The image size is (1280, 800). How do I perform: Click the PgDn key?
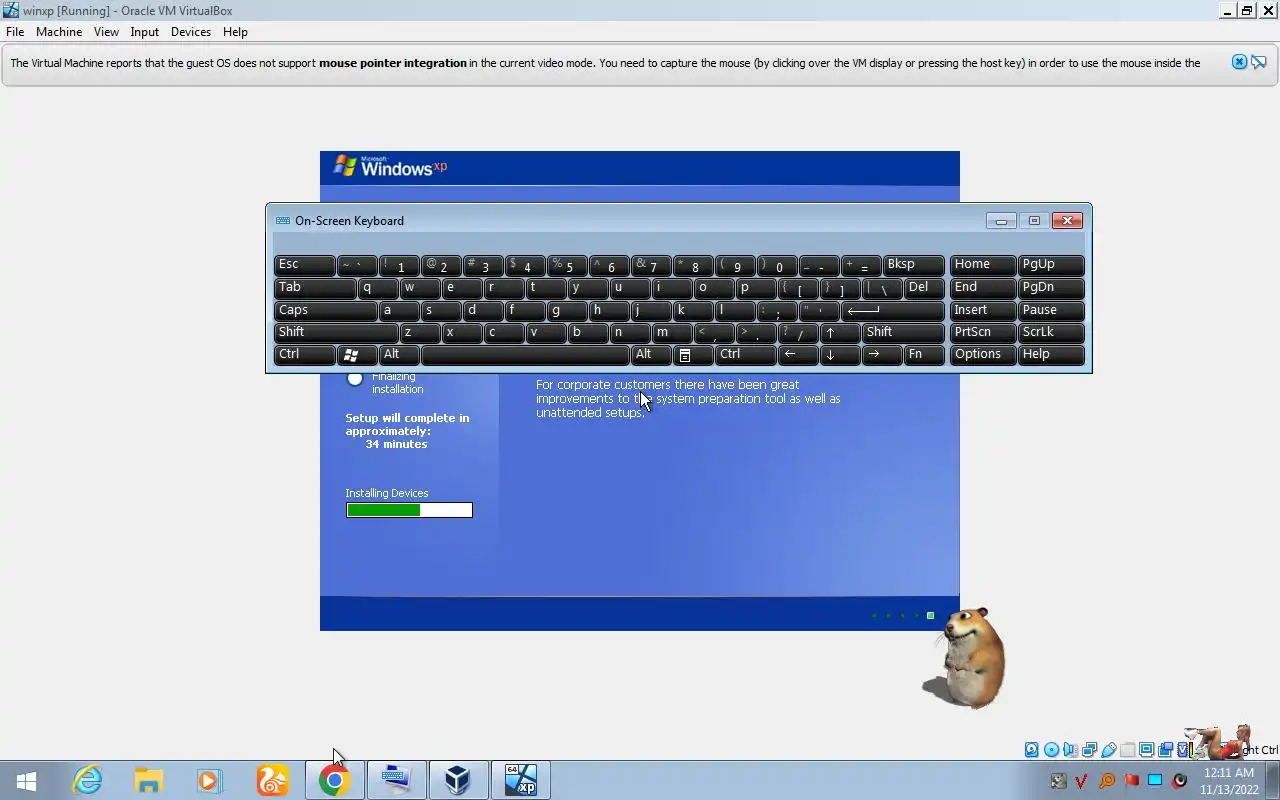pyautogui.click(x=1051, y=288)
